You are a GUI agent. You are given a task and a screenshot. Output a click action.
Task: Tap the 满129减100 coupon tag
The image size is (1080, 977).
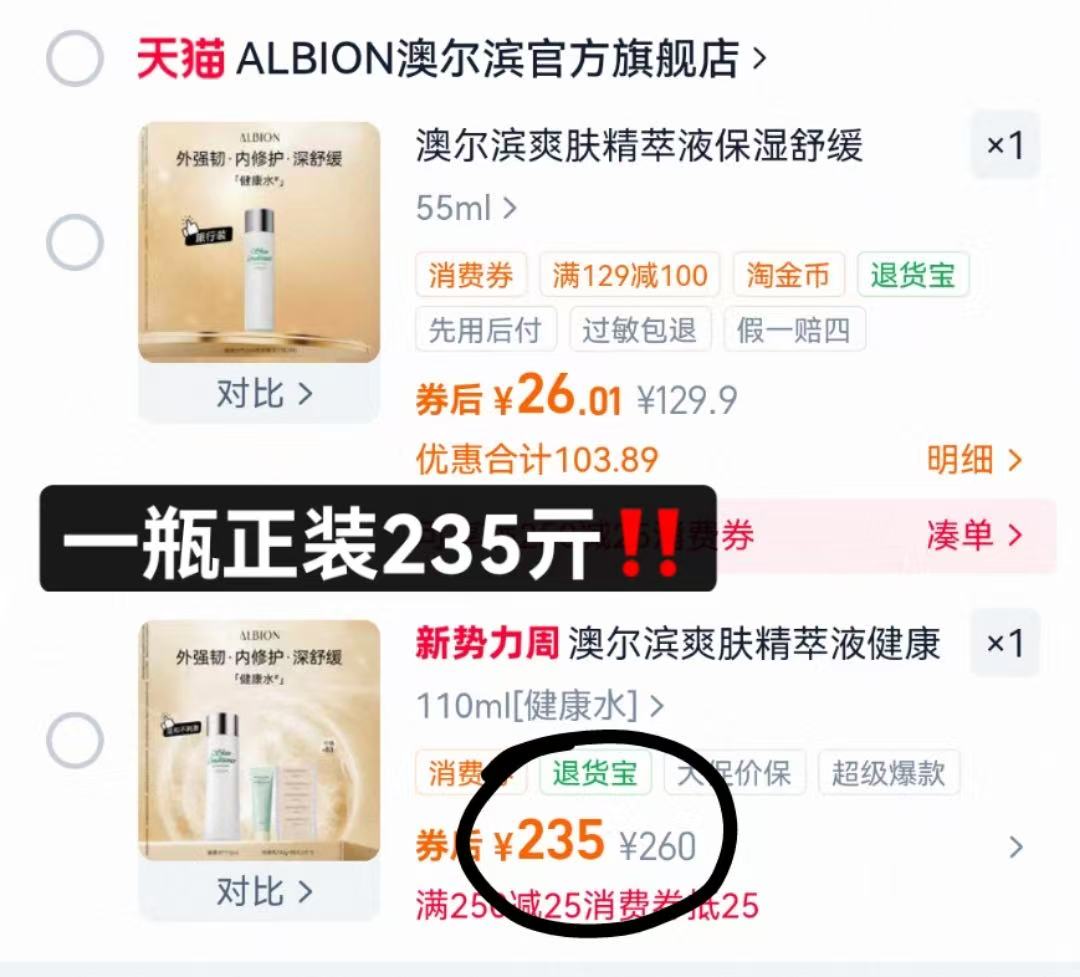[630, 275]
